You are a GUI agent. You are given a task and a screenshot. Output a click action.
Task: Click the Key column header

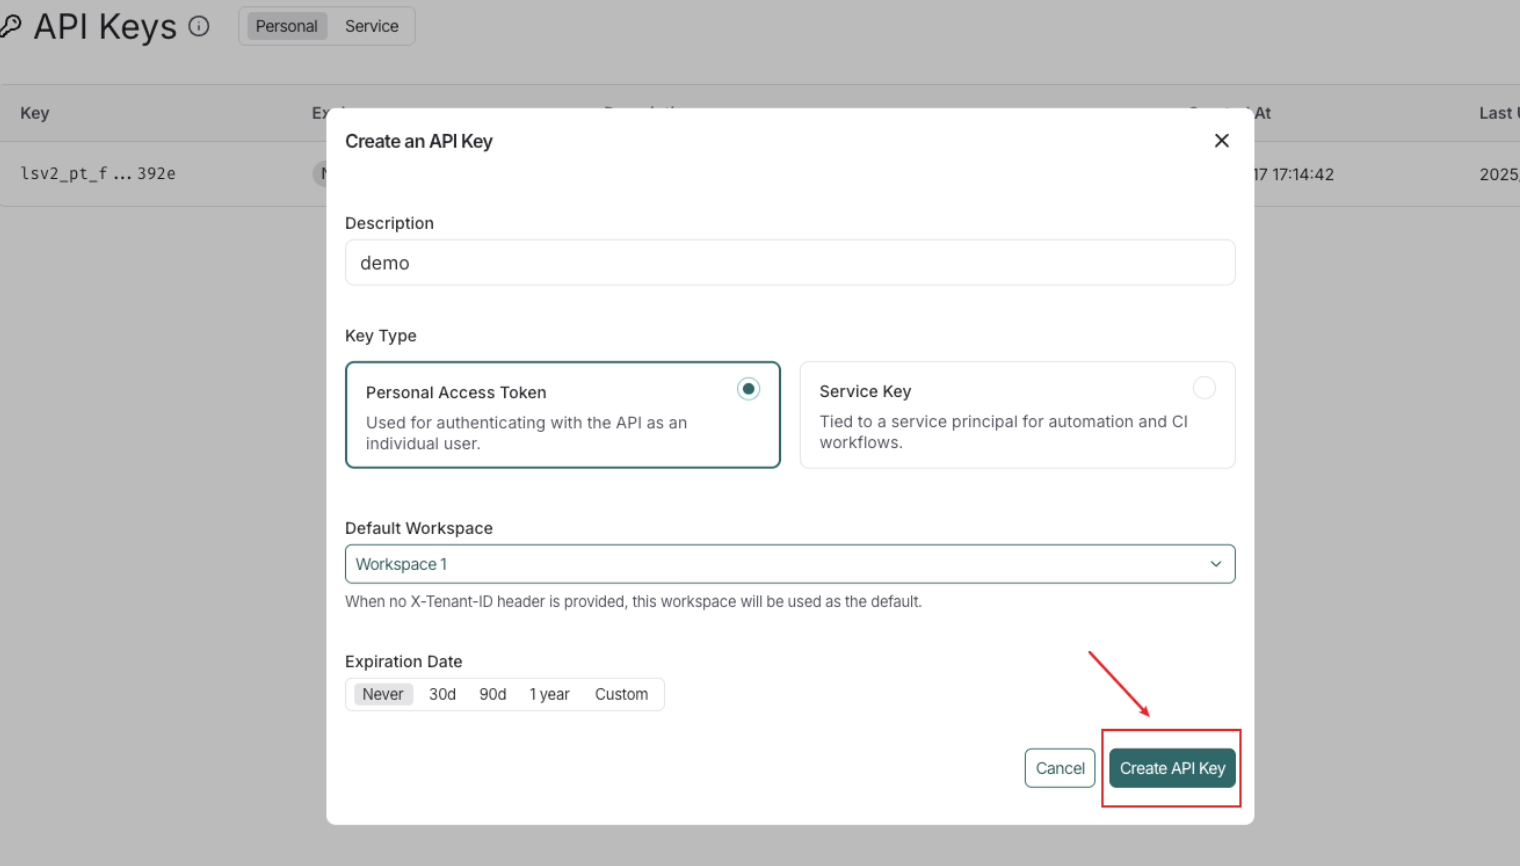tap(35, 113)
